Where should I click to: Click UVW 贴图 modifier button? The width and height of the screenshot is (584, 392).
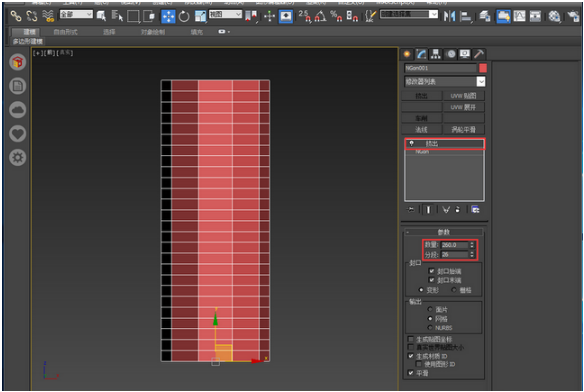pyautogui.click(x=464, y=96)
